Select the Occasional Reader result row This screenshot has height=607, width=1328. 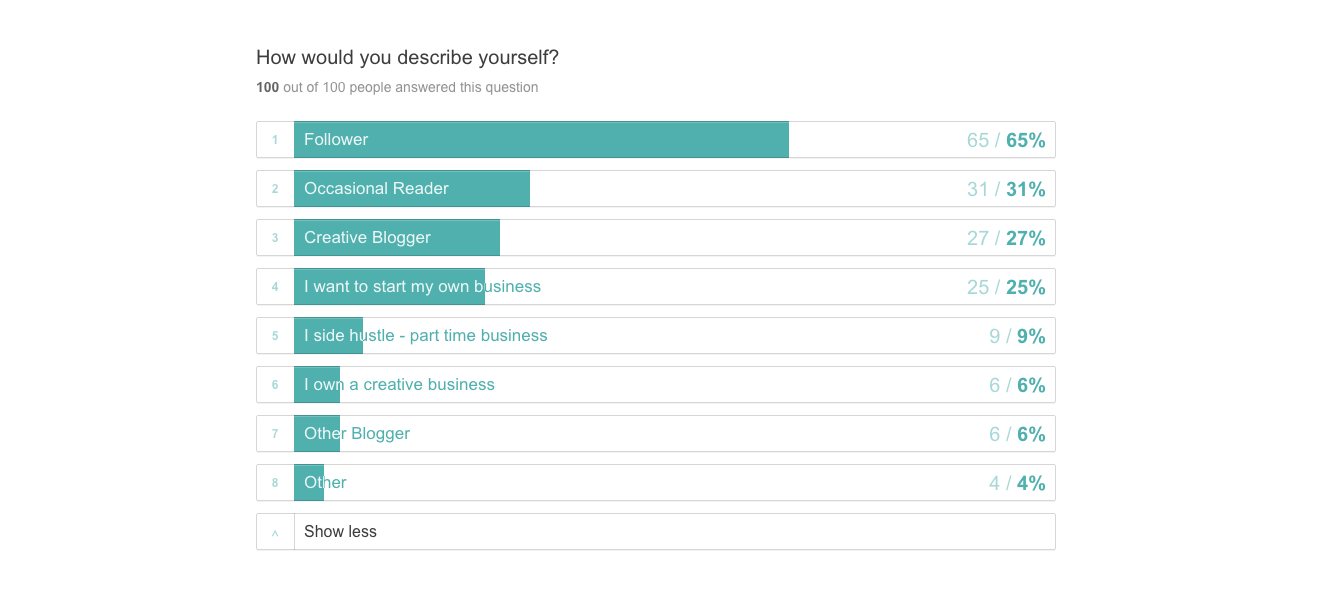click(656, 189)
